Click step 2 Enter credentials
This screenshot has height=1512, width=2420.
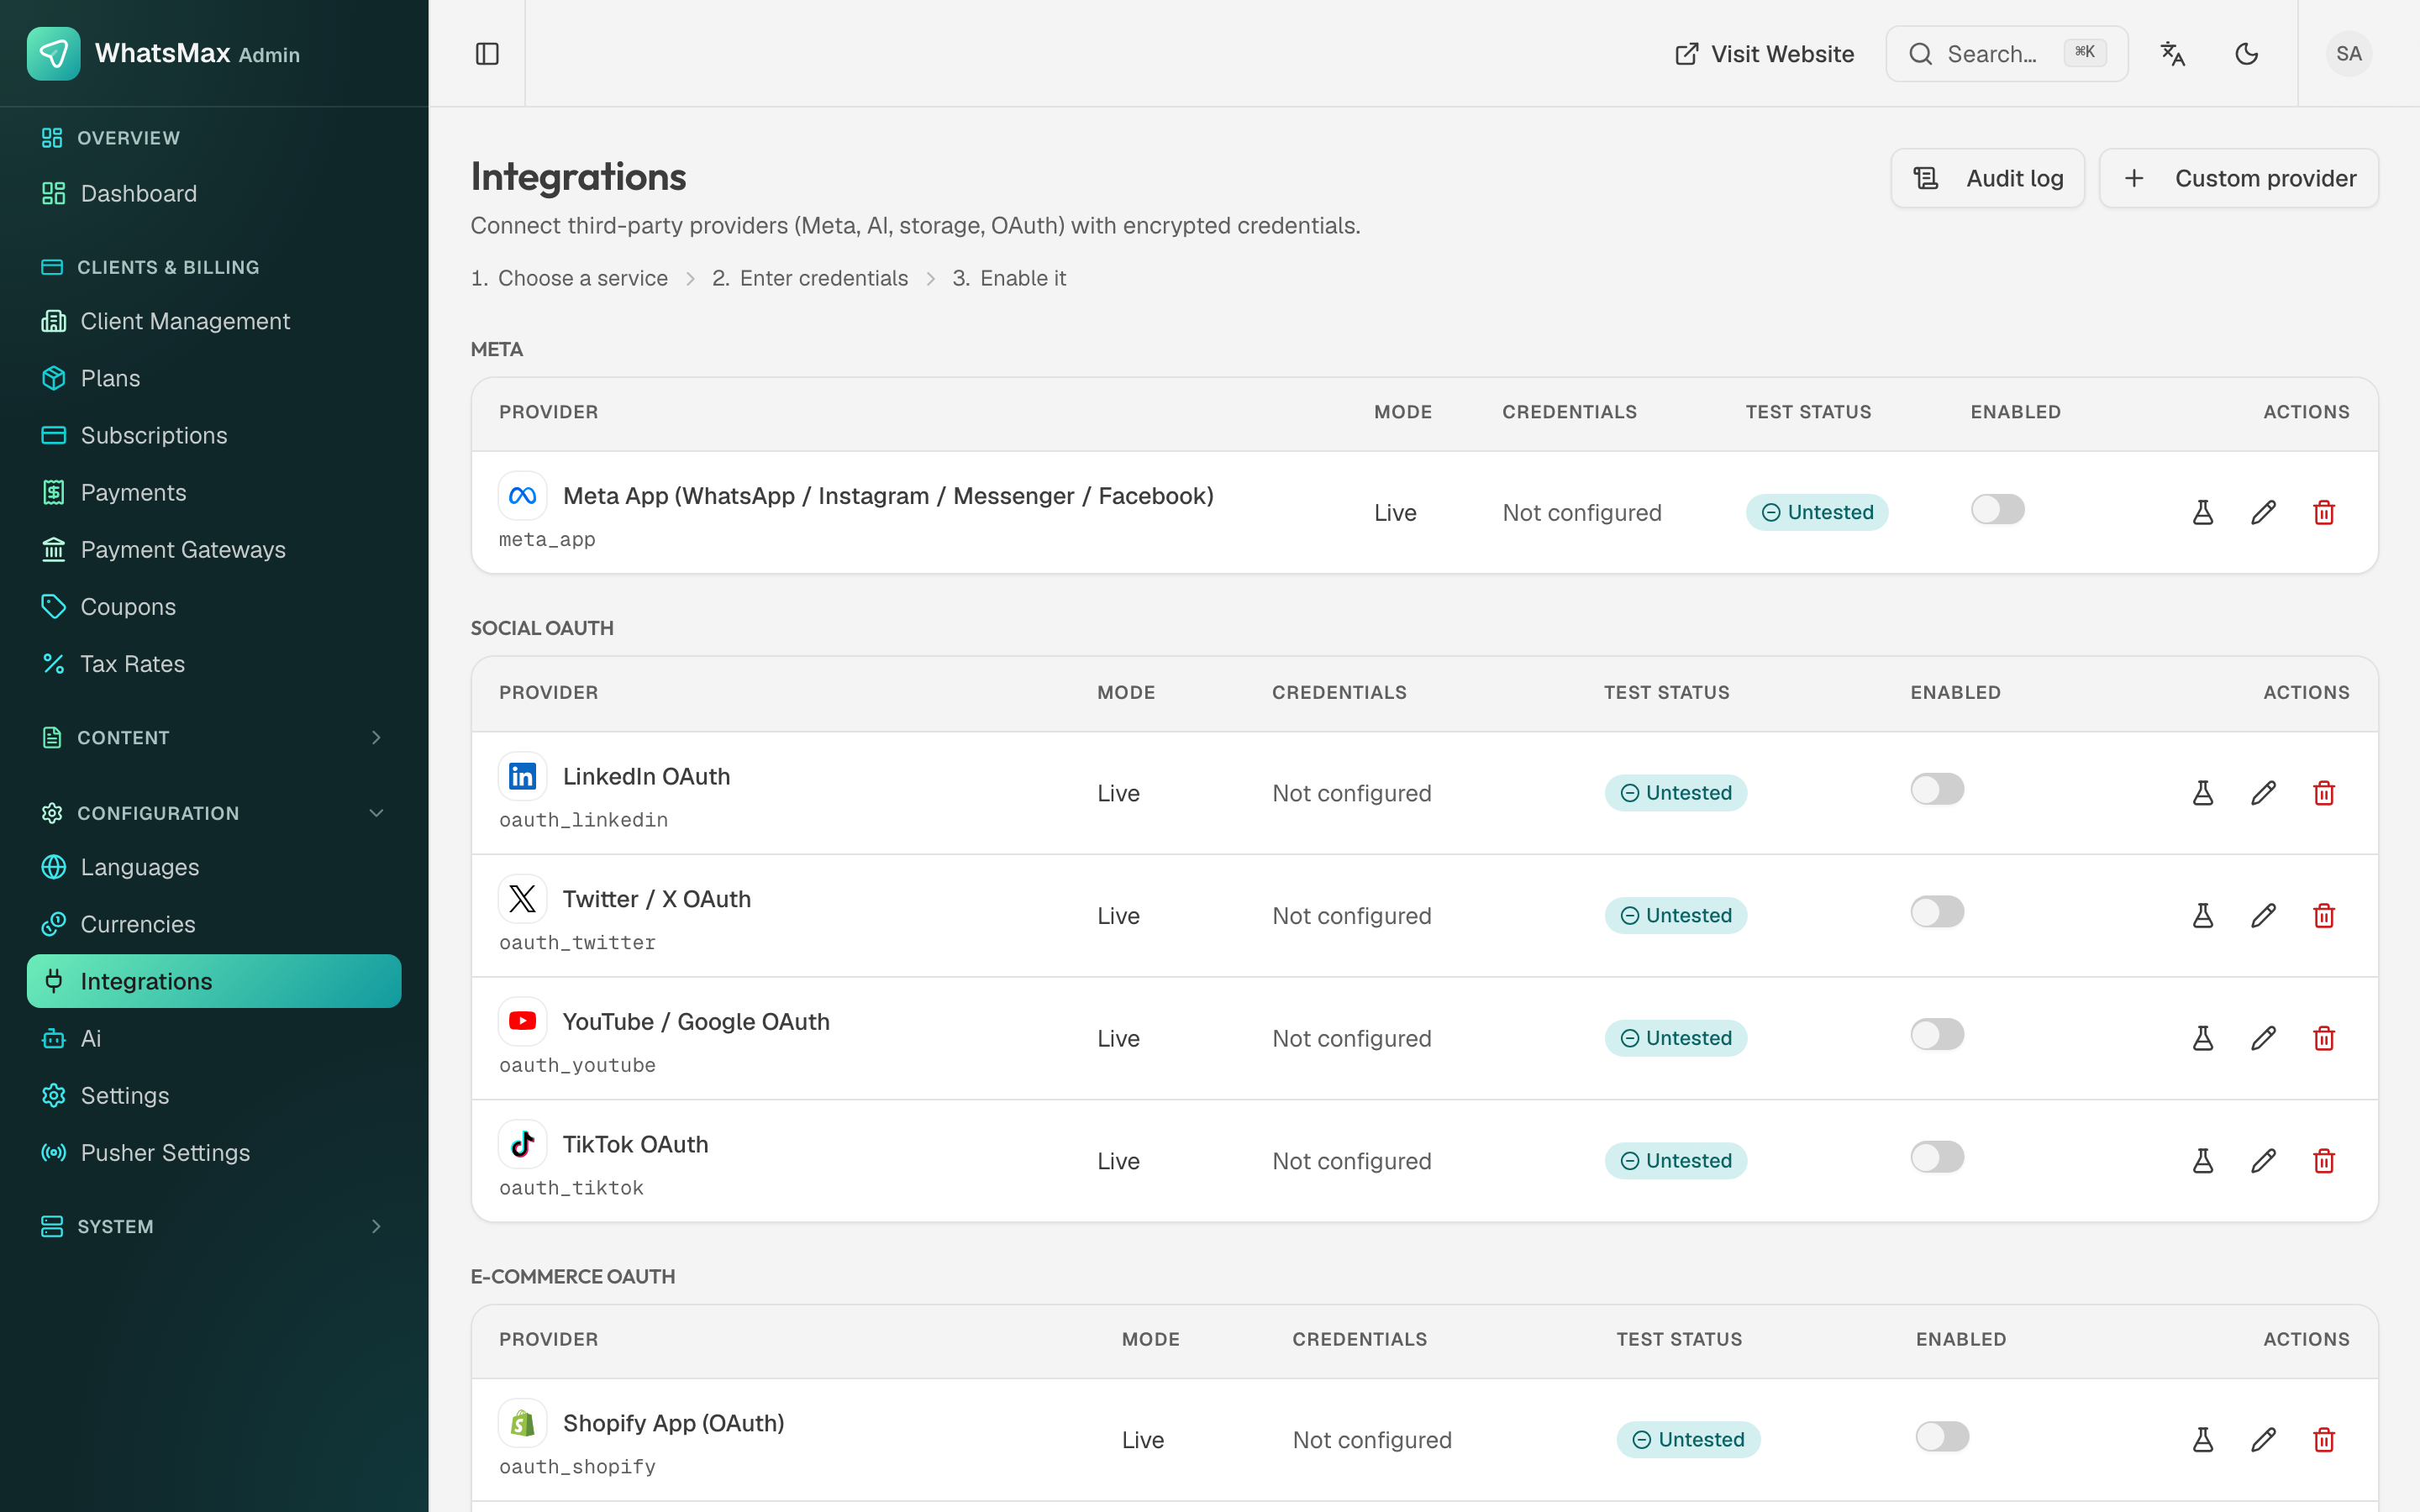pyautogui.click(x=810, y=278)
